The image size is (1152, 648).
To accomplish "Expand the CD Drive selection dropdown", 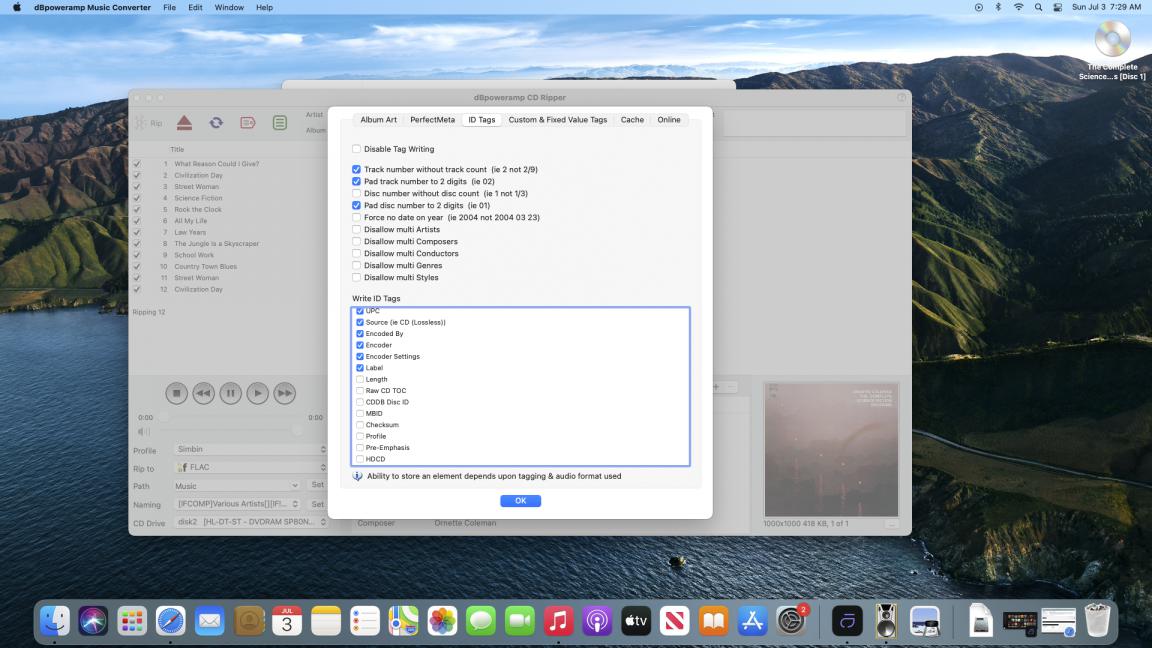I will point(250,522).
